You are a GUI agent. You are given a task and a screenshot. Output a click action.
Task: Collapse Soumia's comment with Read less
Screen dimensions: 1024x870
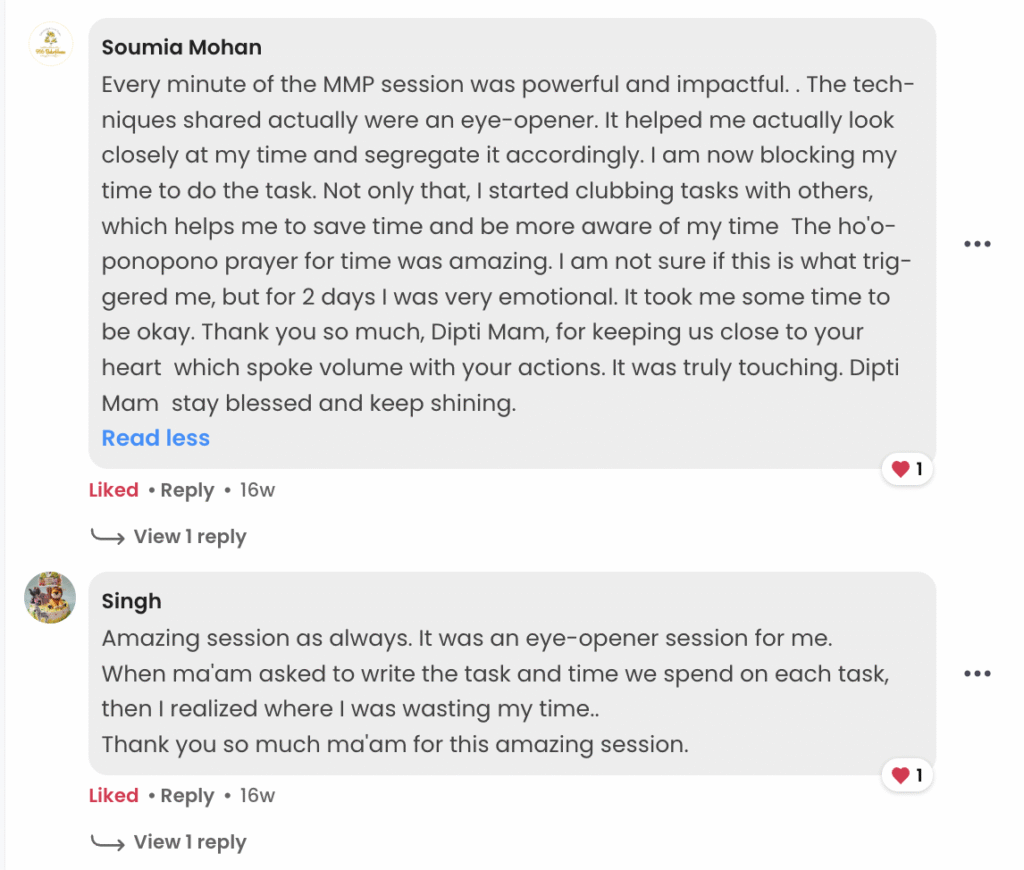[155, 438]
